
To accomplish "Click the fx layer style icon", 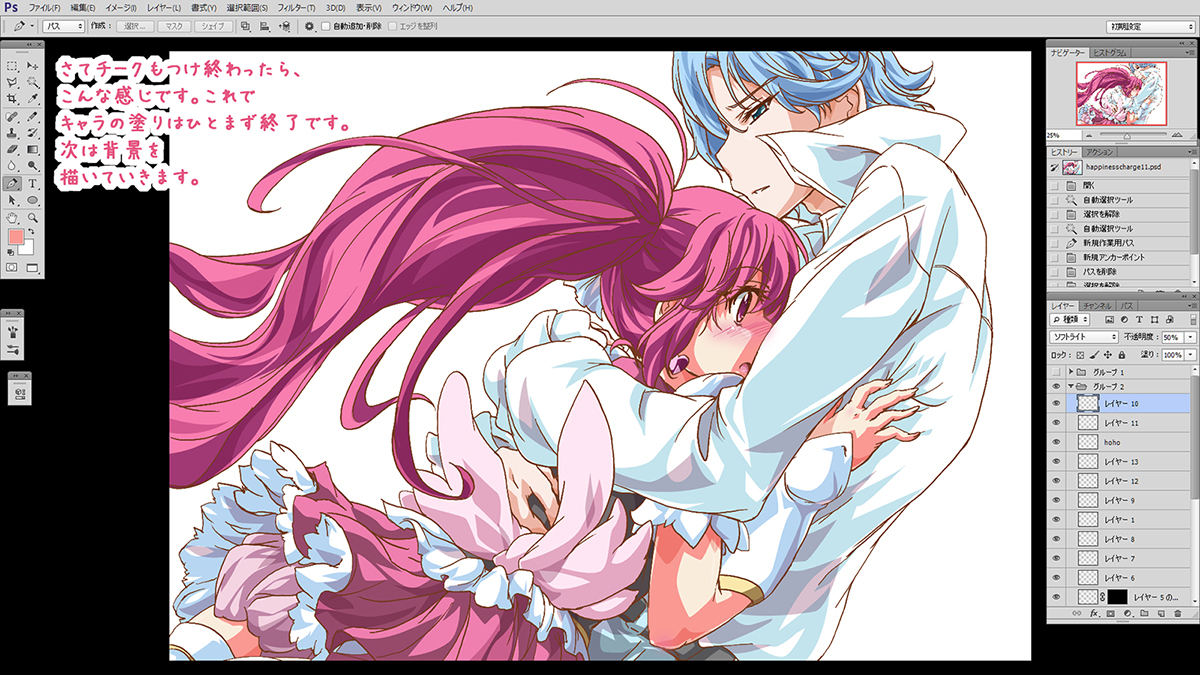I will tap(1095, 612).
